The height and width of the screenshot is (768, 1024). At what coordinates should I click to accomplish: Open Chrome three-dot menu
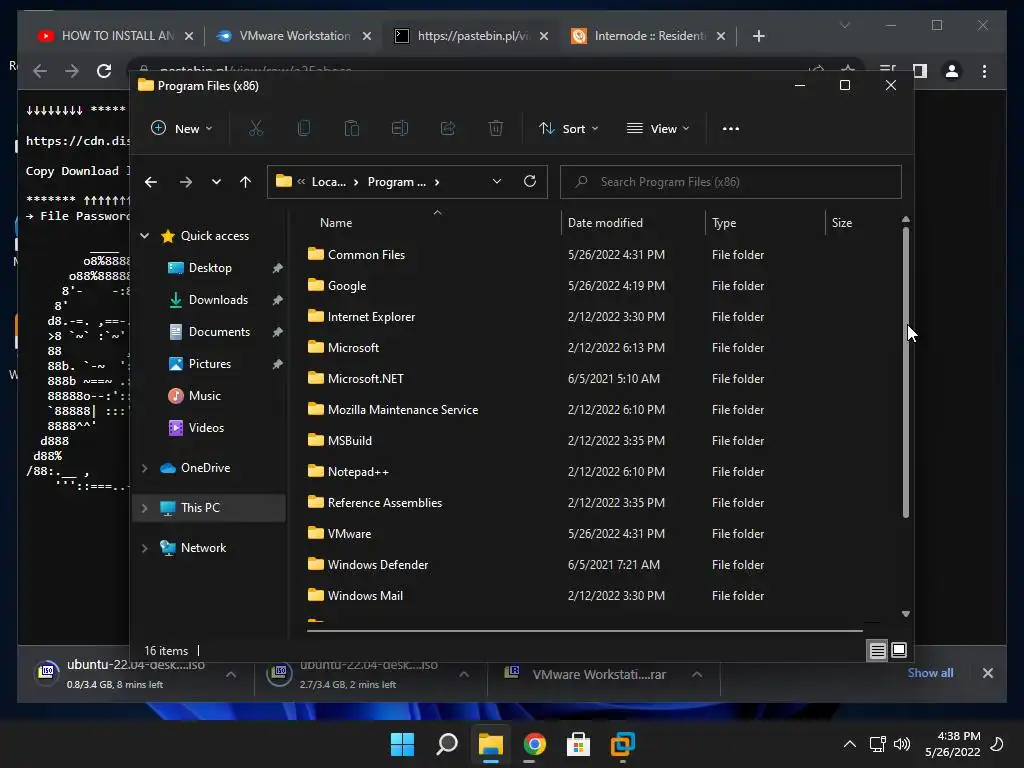pyautogui.click(x=984, y=71)
